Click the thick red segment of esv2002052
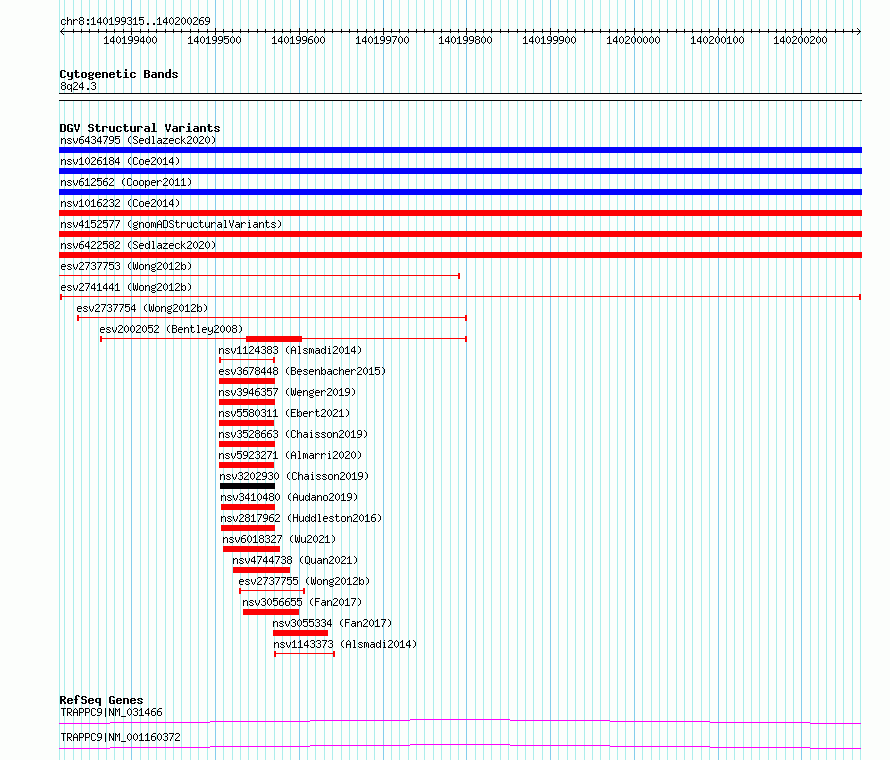This screenshot has height=760, width=890. (274, 339)
